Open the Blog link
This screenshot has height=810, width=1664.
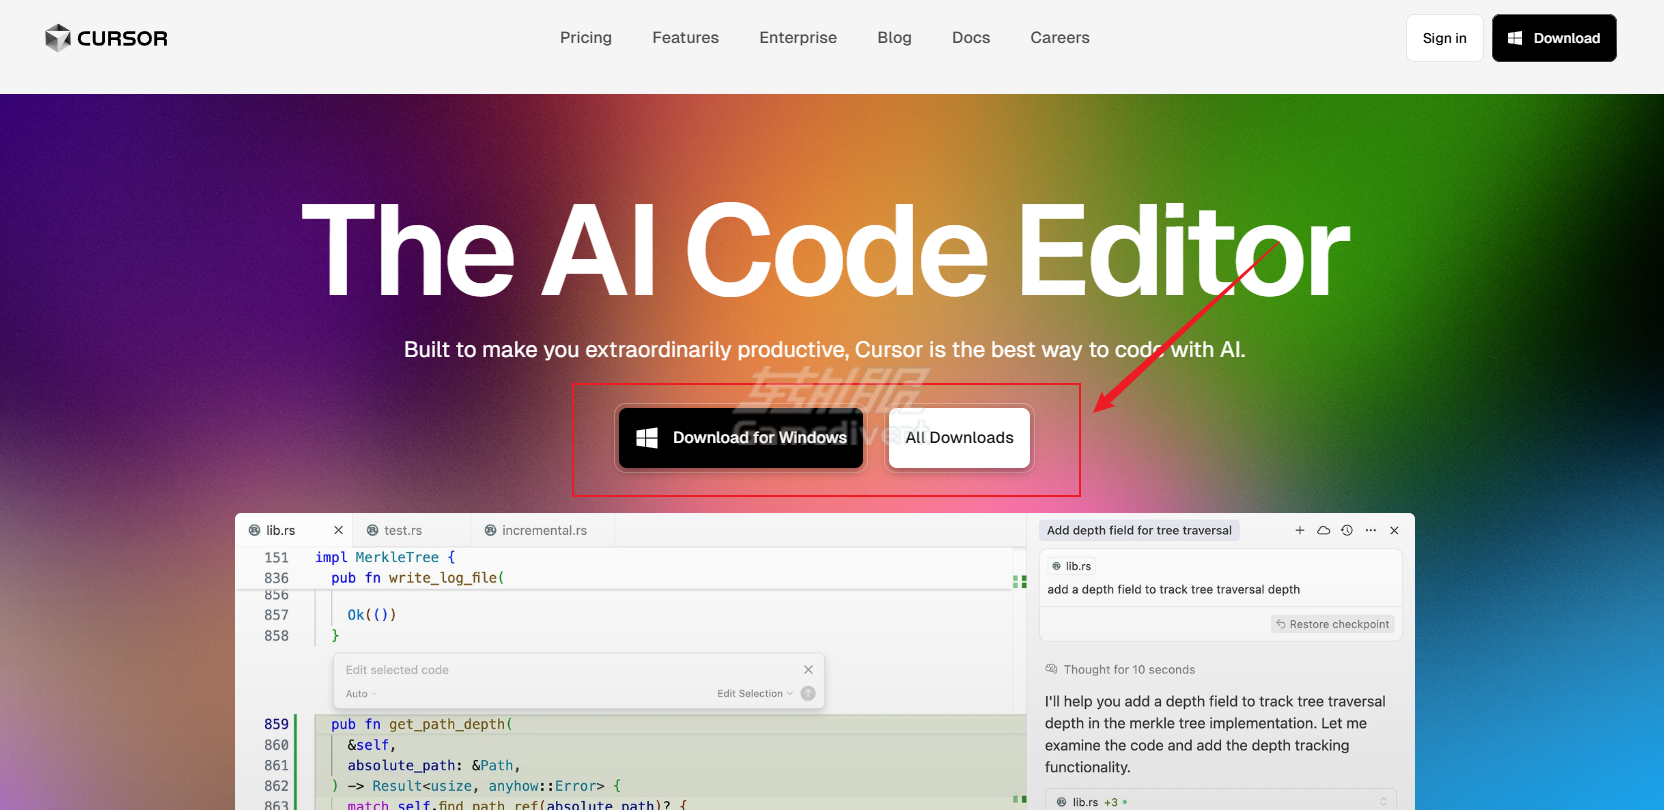pyautogui.click(x=894, y=38)
